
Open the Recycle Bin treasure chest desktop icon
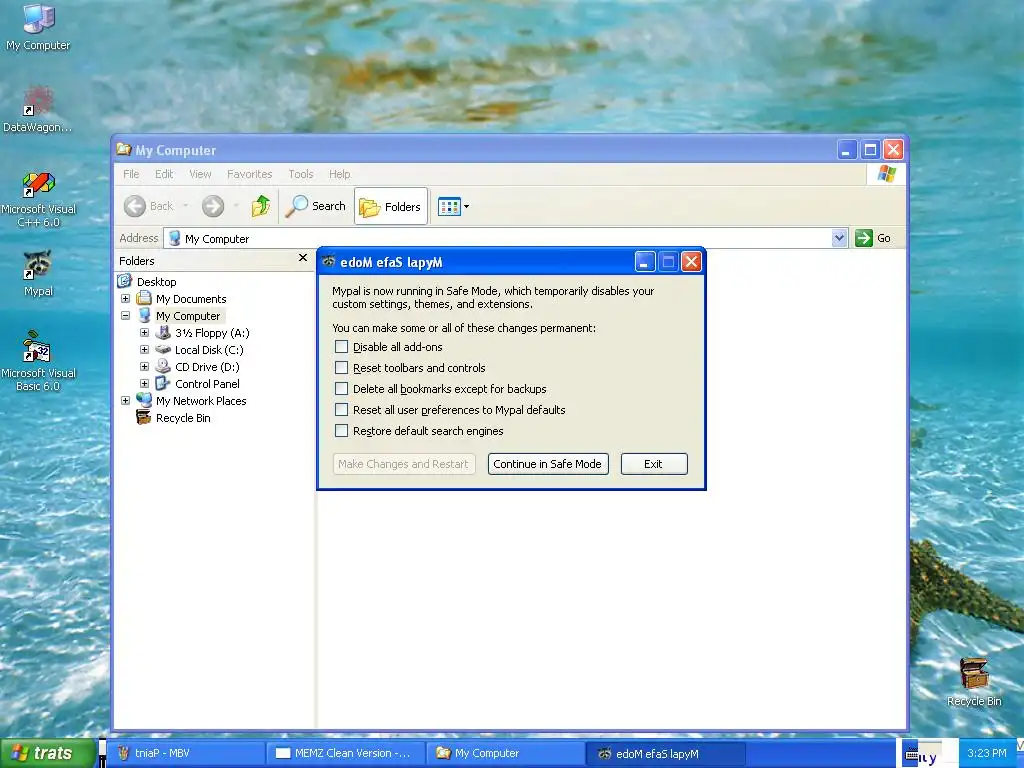click(x=974, y=682)
